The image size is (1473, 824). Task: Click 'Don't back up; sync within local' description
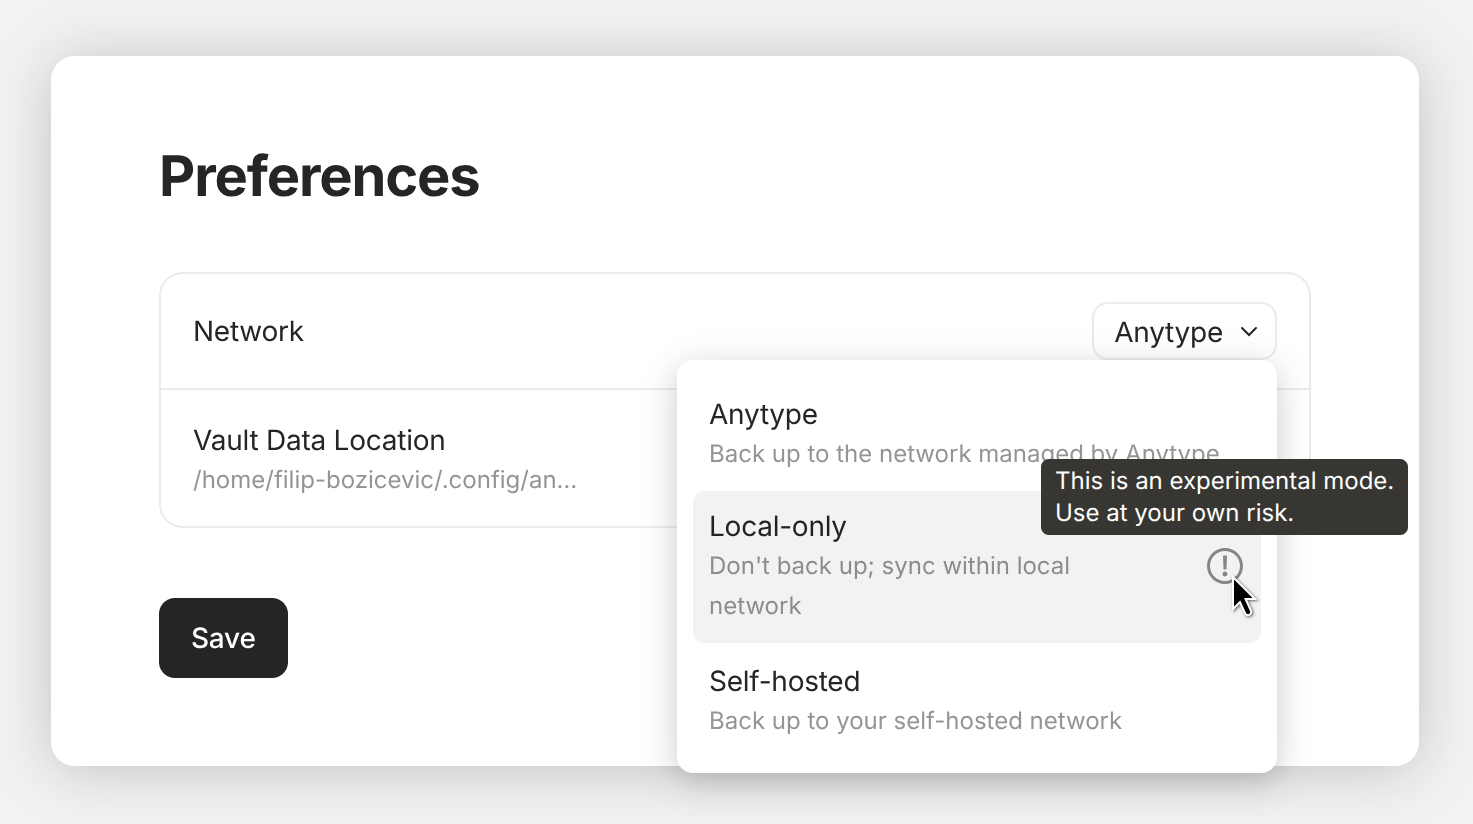tap(889, 566)
